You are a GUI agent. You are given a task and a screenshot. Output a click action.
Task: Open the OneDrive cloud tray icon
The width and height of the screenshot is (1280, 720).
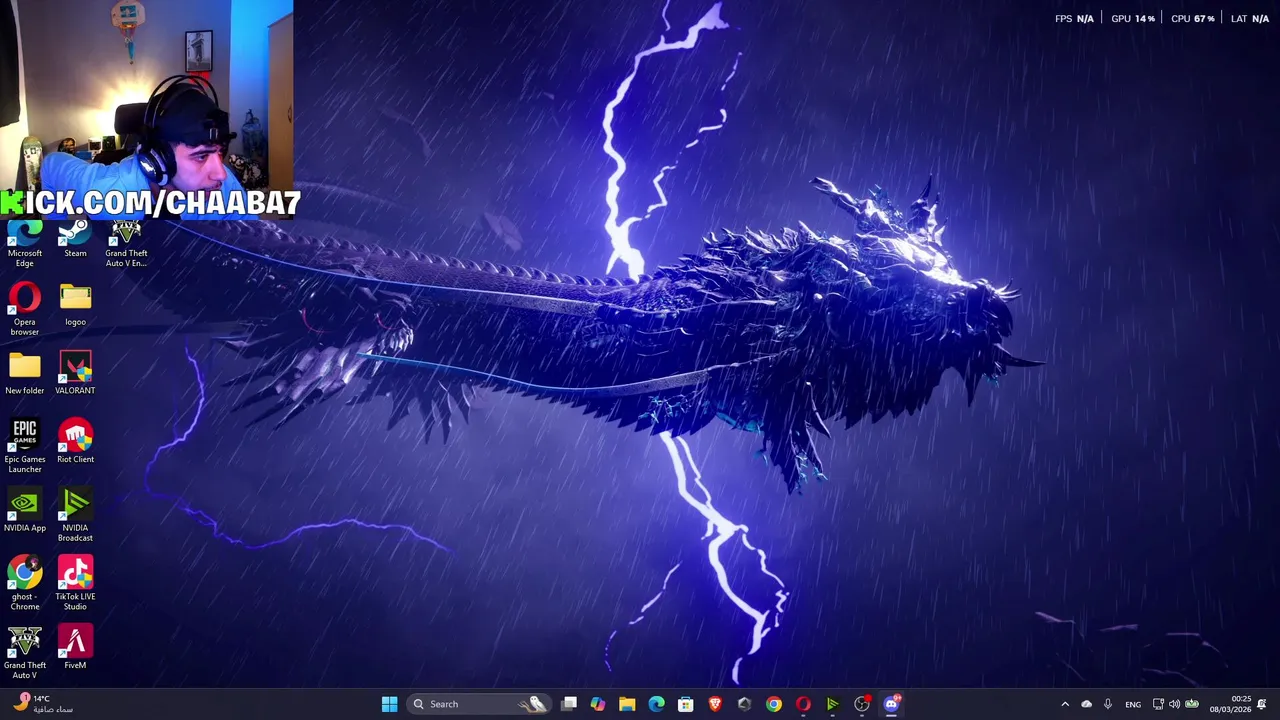click(1087, 704)
